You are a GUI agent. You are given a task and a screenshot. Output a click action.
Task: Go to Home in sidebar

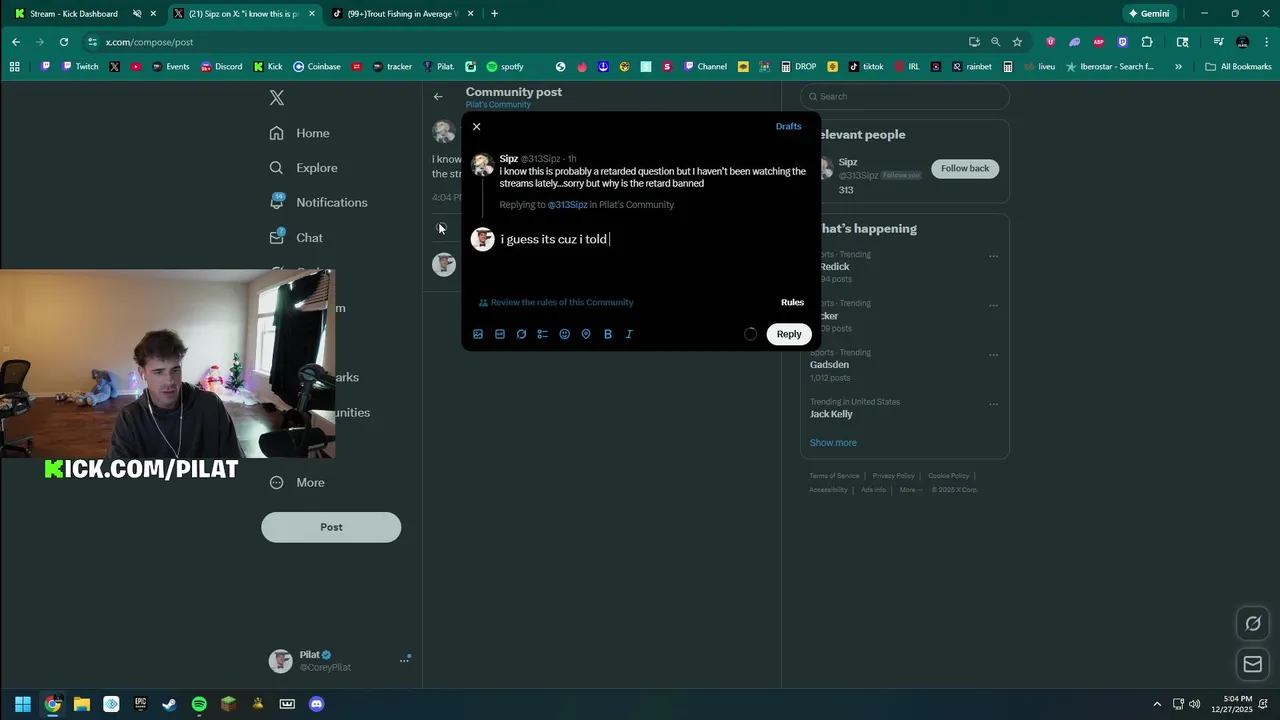pos(300,133)
